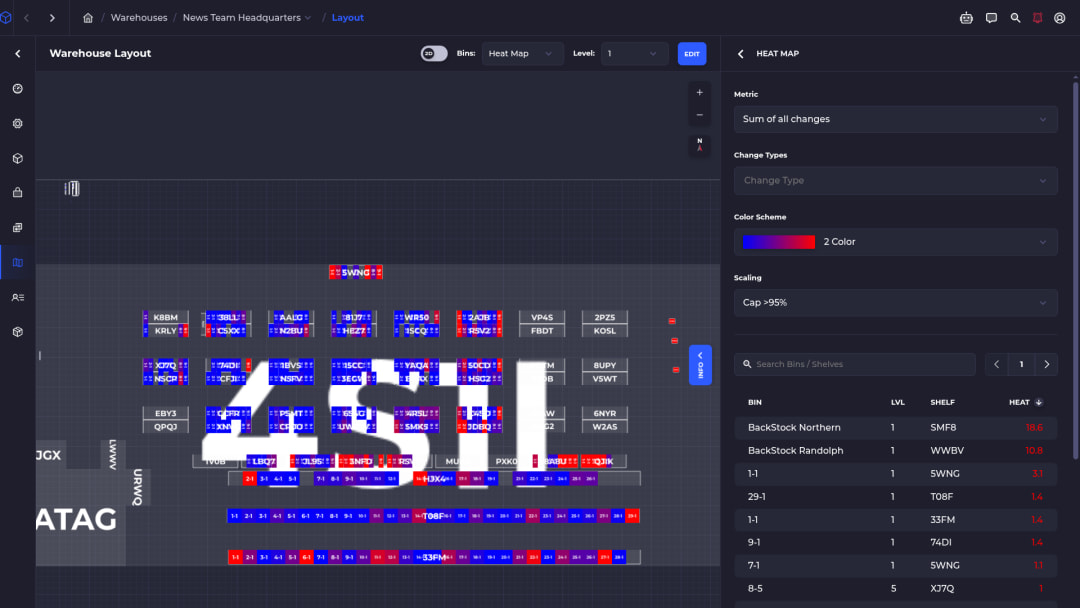Viewport: 1080px width, 608px height.
Task: Open the users list sidebar icon
Action: pyautogui.click(x=18, y=297)
